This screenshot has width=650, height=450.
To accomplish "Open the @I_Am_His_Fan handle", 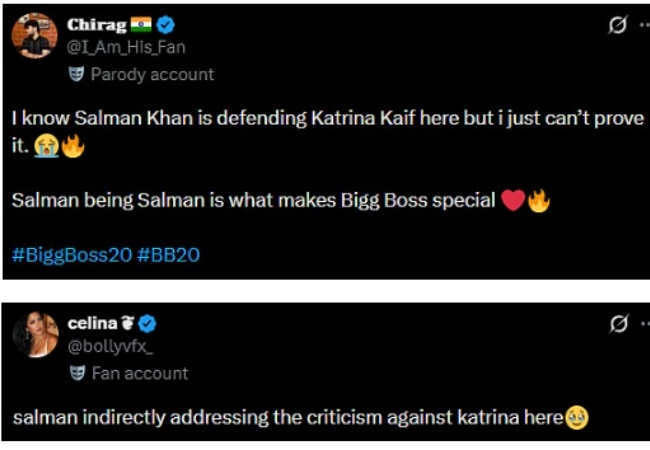I will point(126,47).
